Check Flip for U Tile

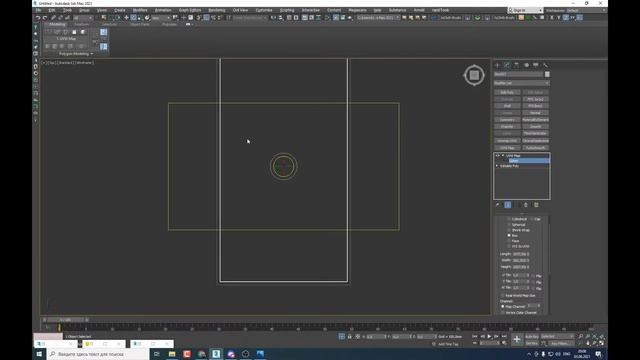coord(533,276)
